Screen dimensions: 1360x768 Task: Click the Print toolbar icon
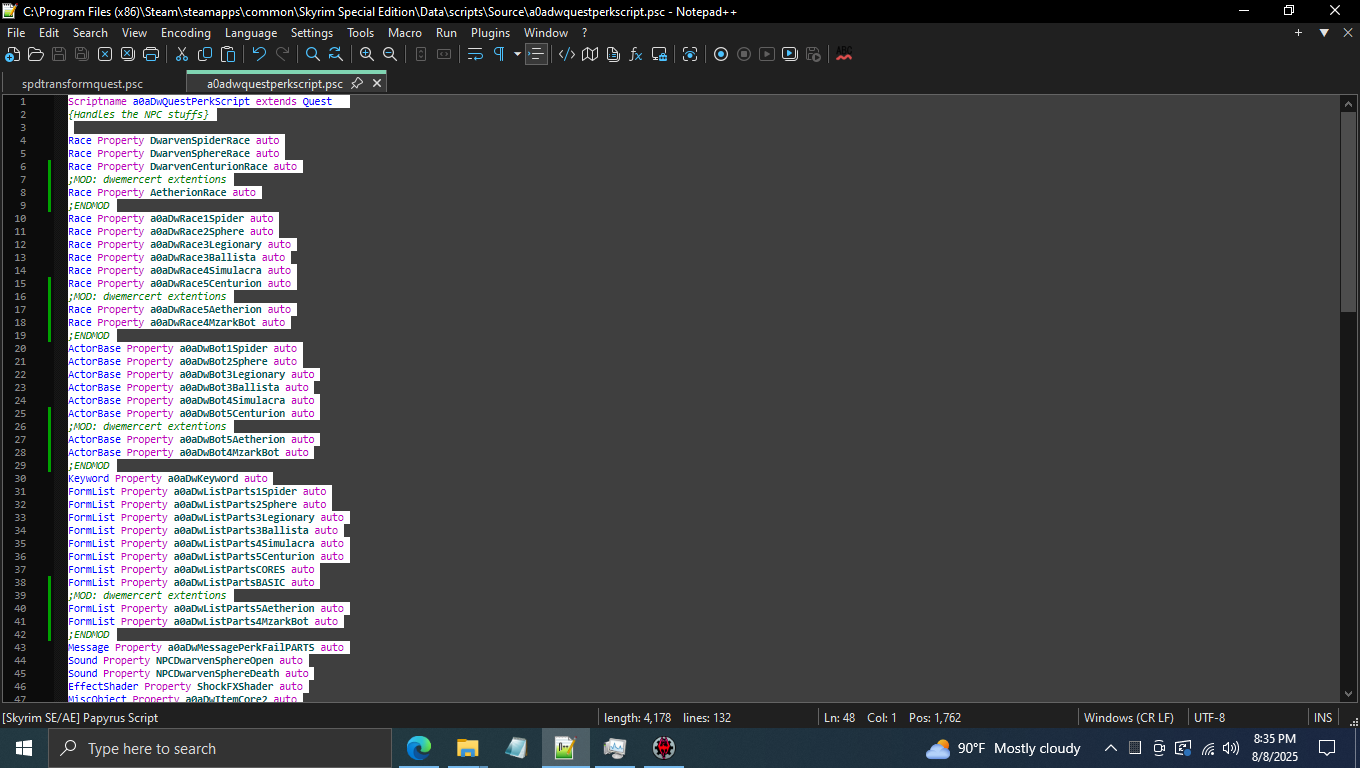[x=151, y=54]
